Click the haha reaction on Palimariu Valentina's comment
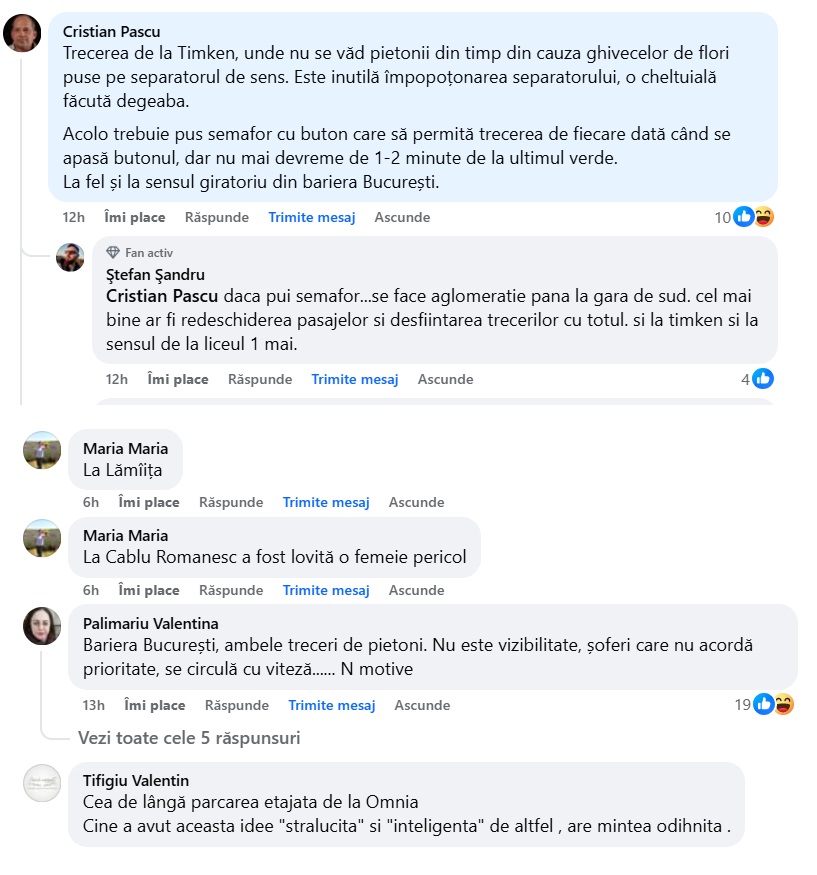Image resolution: width=817 pixels, height=875 pixels. 783,705
